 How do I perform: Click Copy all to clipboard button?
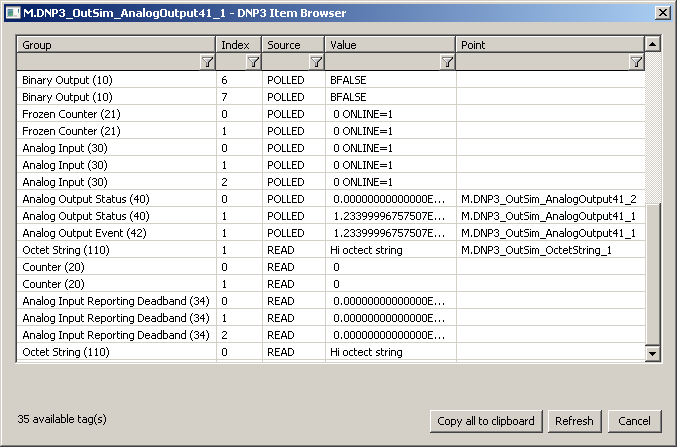coord(486,421)
